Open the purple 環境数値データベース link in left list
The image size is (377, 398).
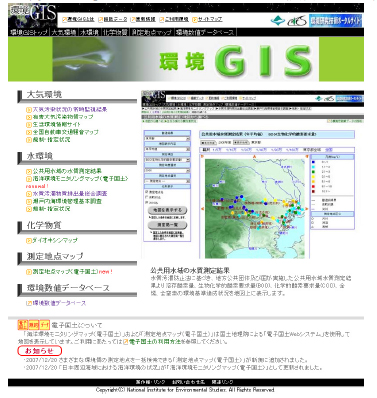click(59, 303)
